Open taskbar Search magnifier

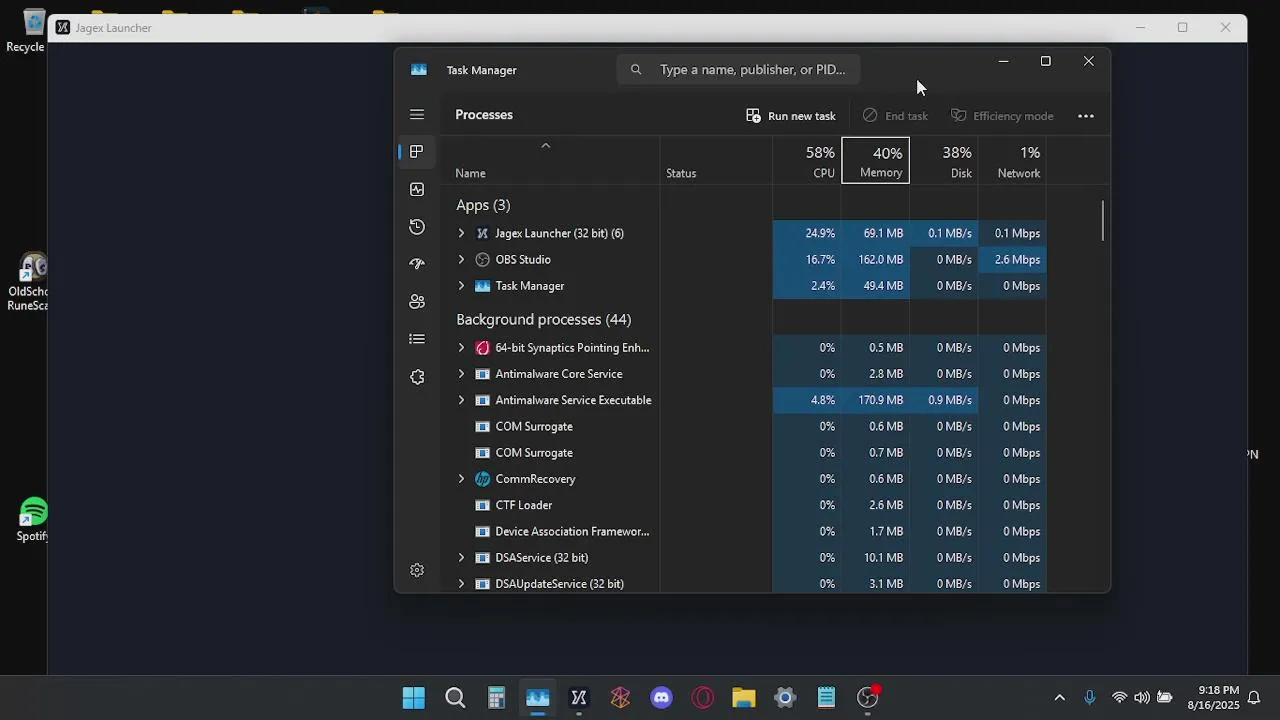click(455, 698)
